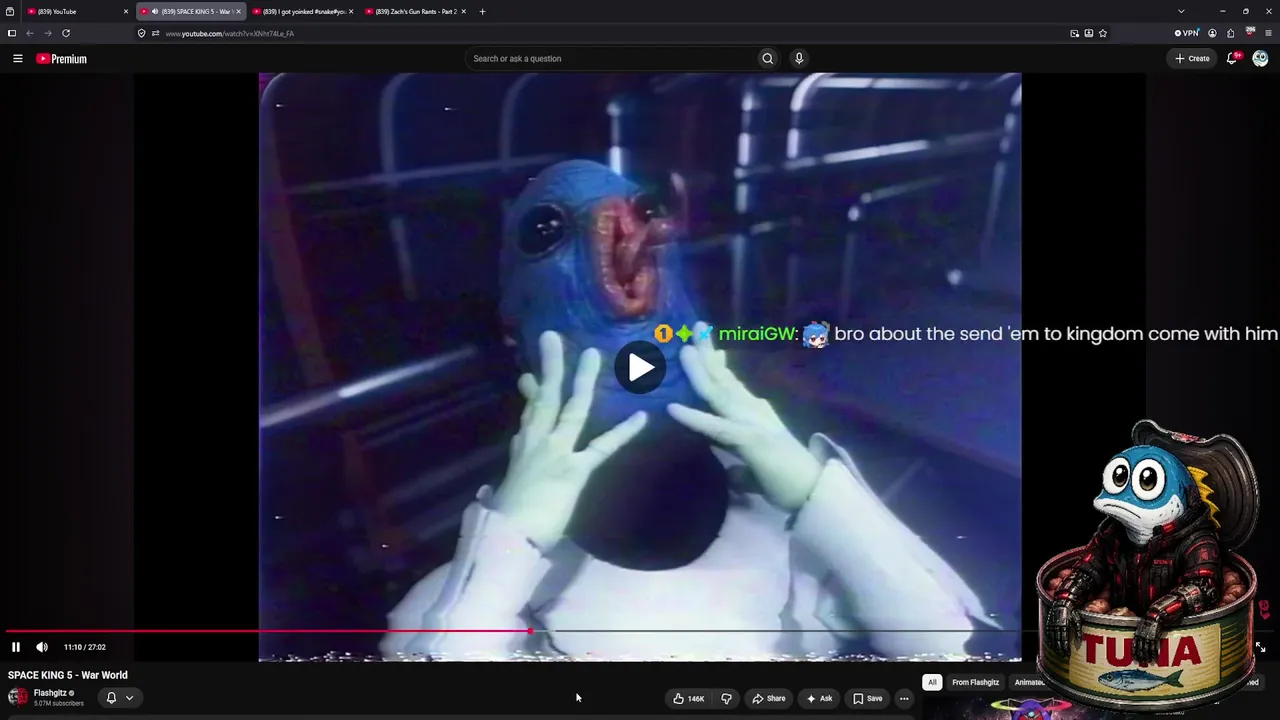The width and height of the screenshot is (1280, 720).
Task: Mute the video volume speaker
Action: click(42, 647)
